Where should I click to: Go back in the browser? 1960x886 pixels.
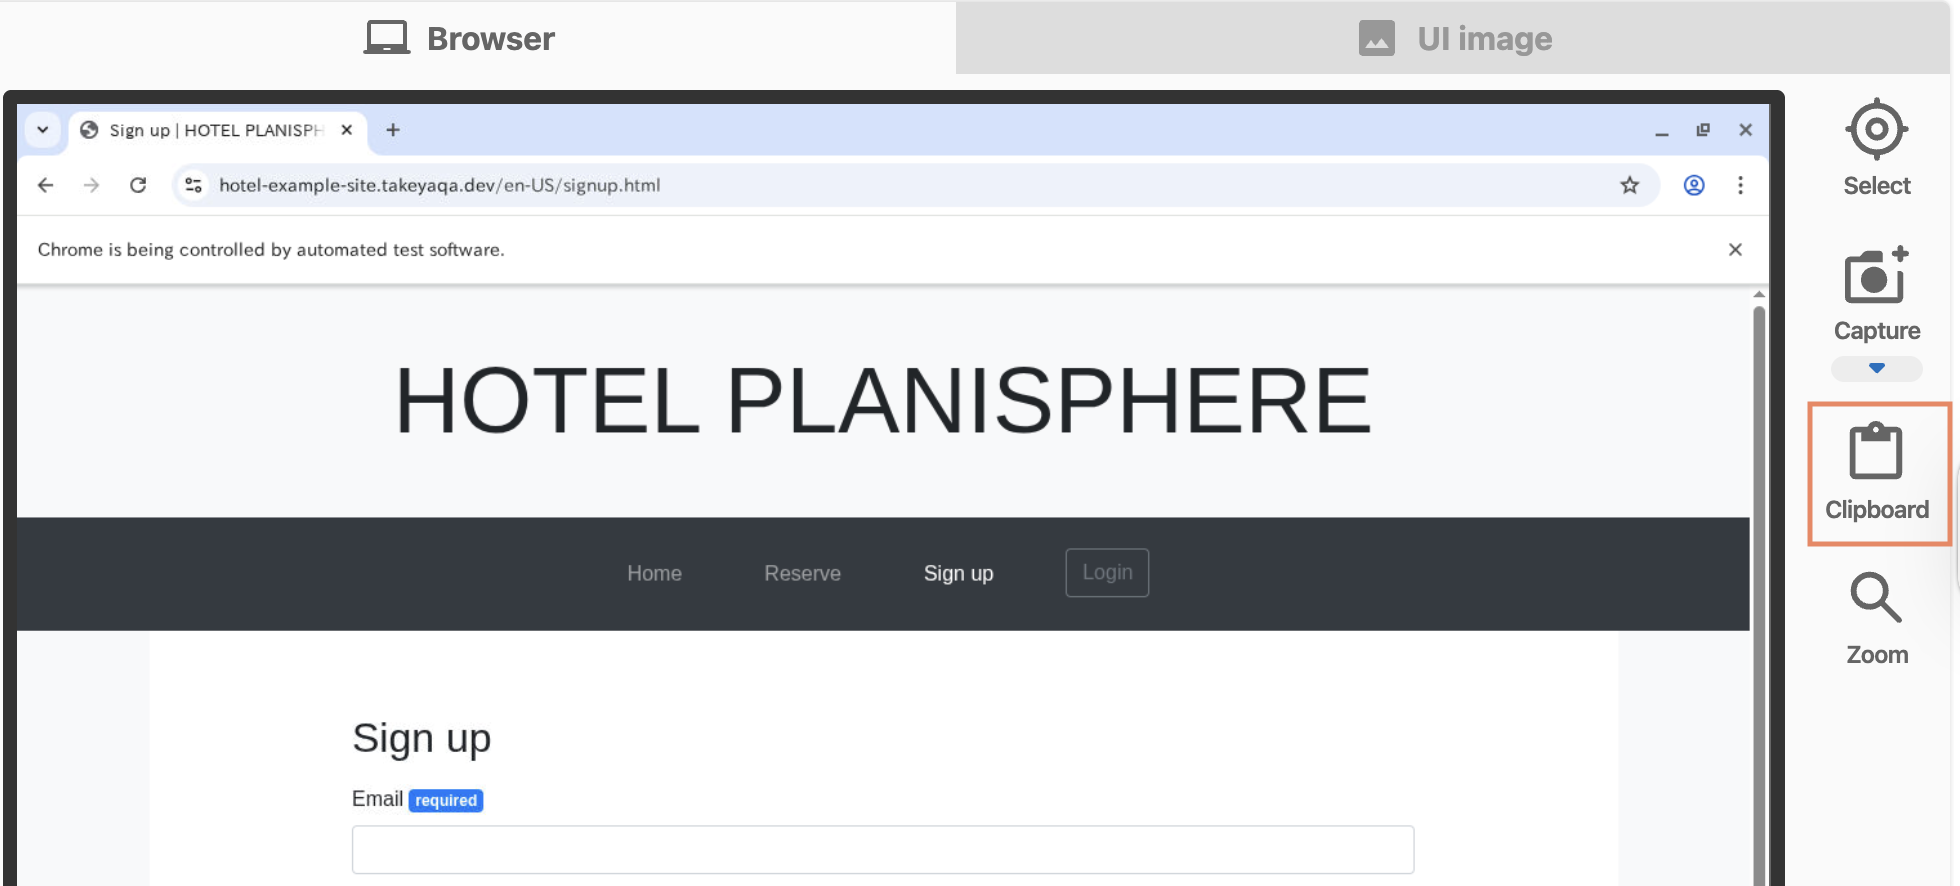click(x=45, y=185)
